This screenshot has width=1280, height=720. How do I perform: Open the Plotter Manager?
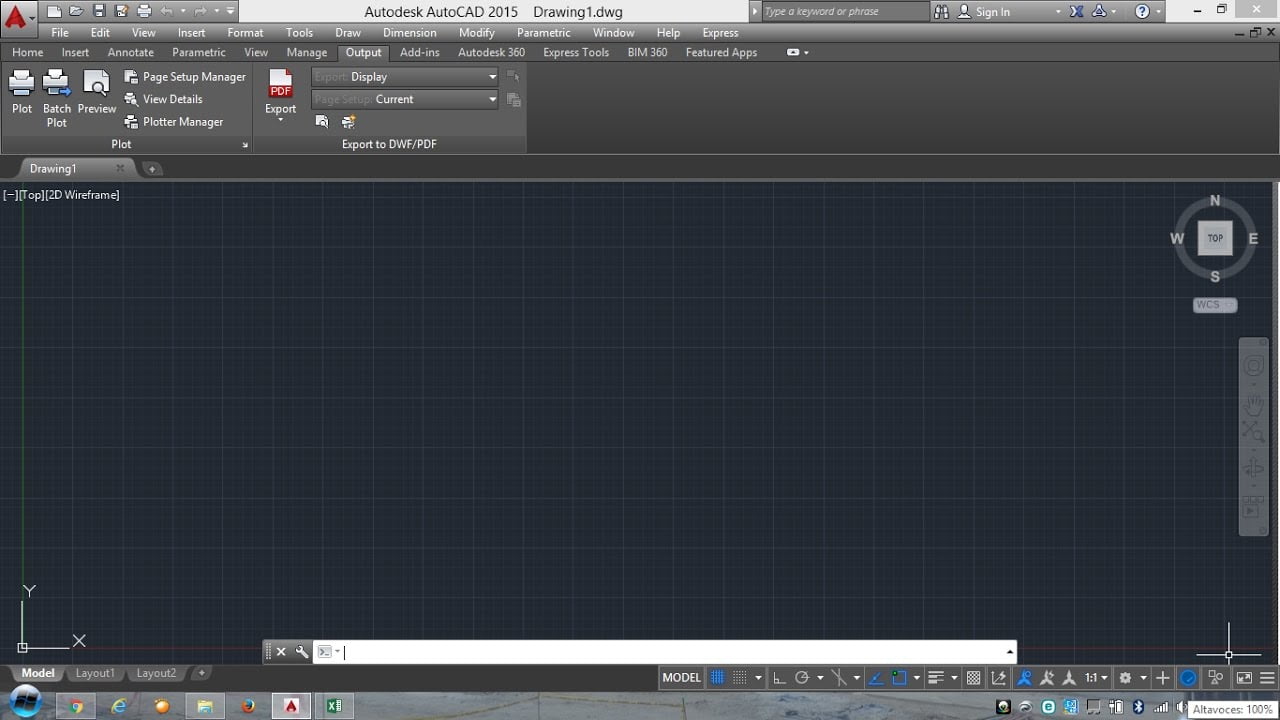click(174, 122)
